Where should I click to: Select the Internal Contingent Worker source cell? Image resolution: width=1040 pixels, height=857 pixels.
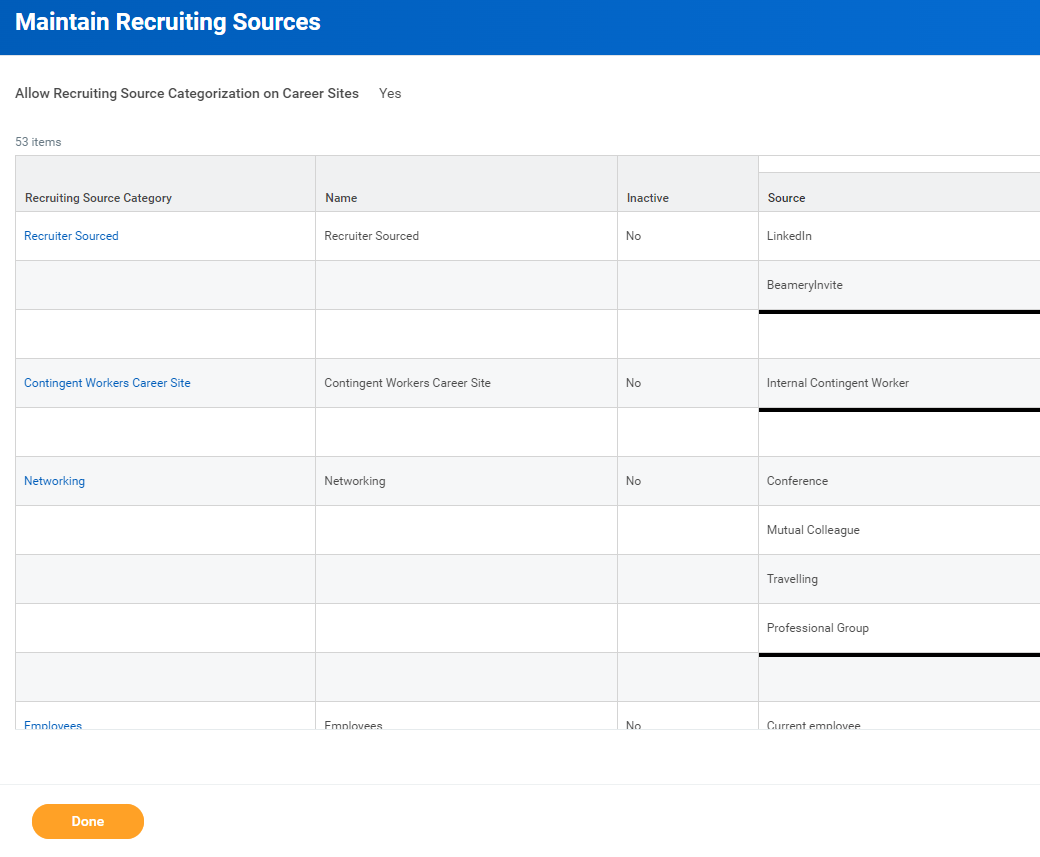pyautogui.click(x=899, y=383)
